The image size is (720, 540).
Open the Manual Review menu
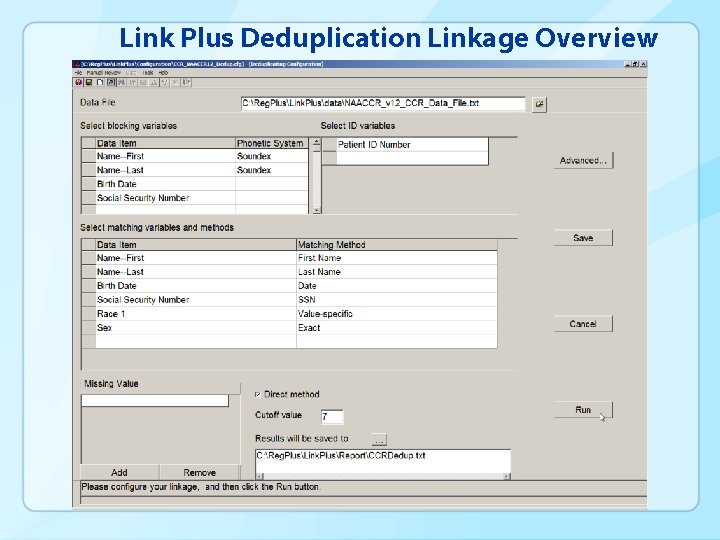click(x=103, y=73)
